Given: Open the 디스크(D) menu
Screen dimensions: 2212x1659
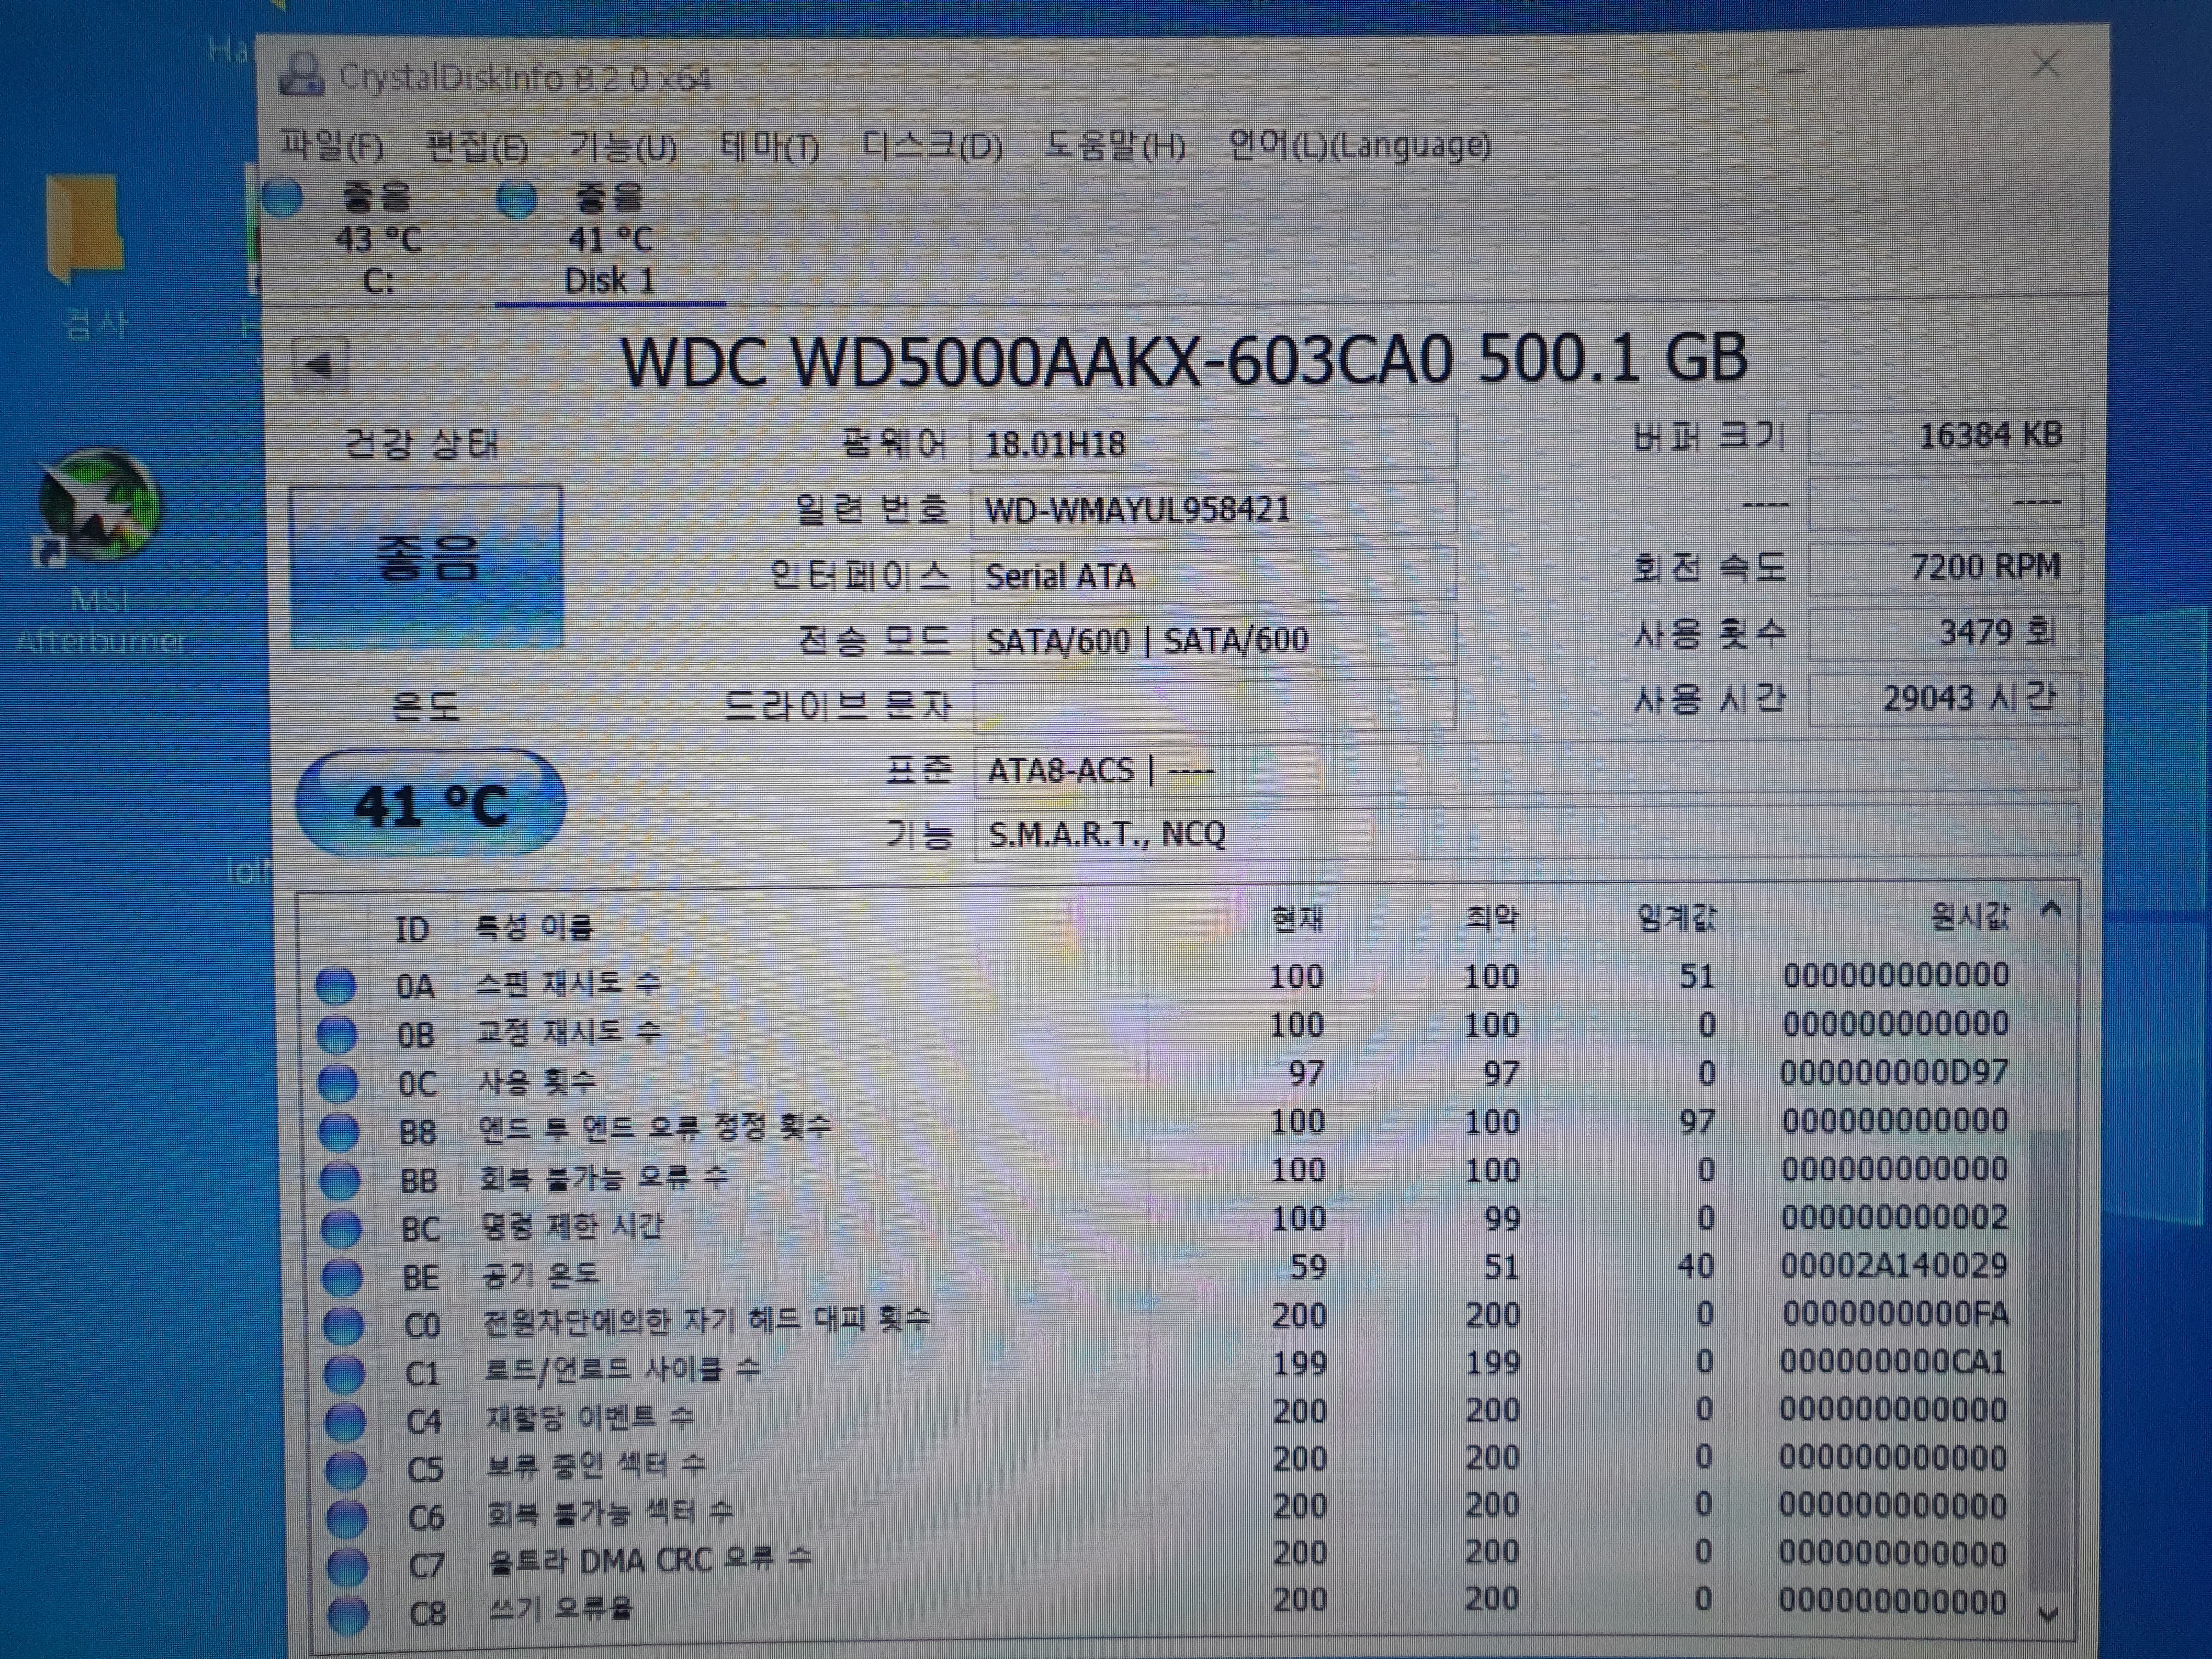Looking at the screenshot, I should [932, 147].
